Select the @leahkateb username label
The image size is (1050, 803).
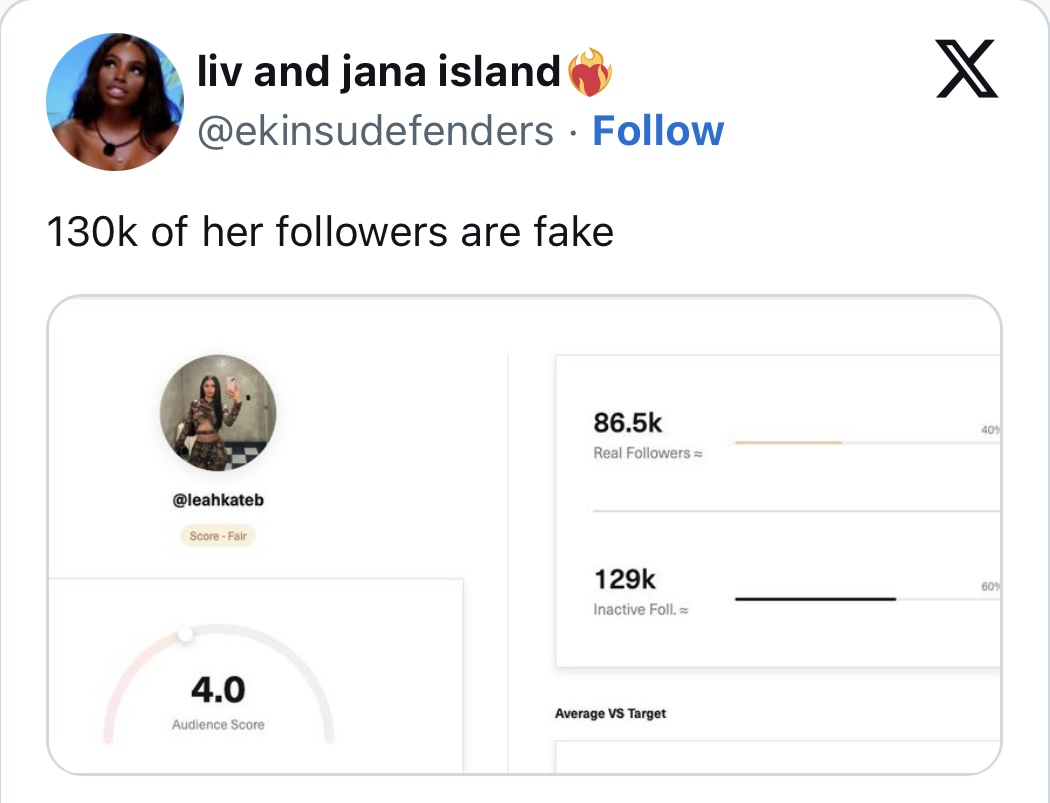pos(218,500)
